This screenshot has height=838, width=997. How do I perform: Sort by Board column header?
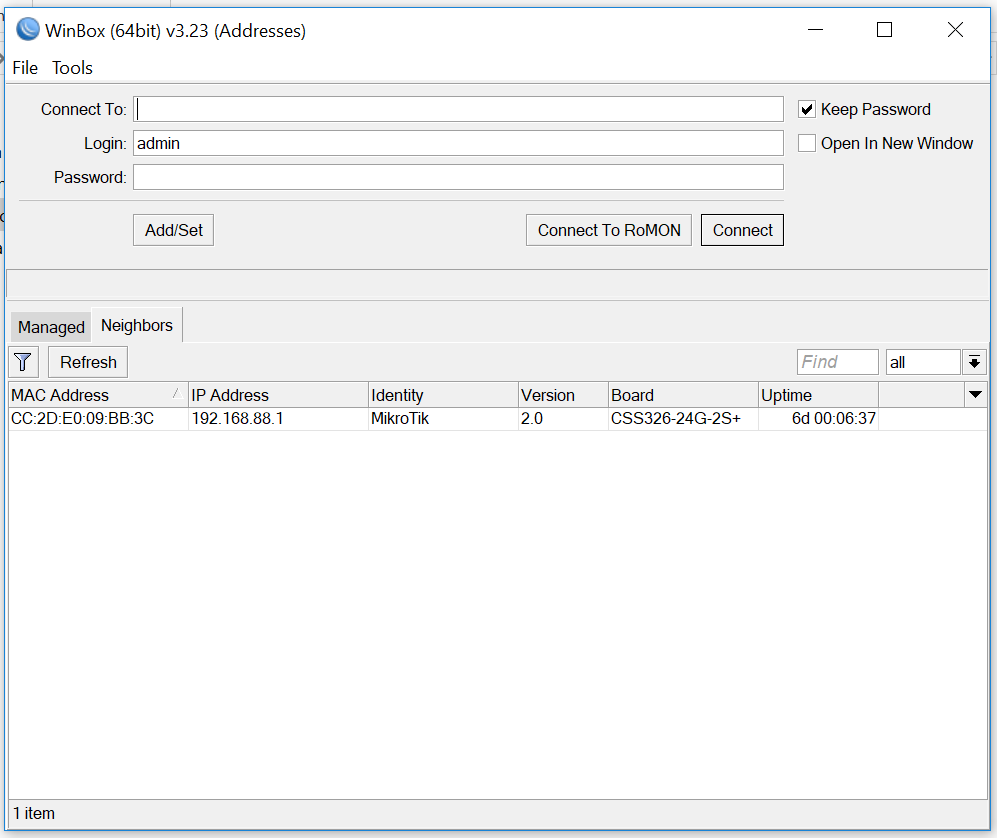coord(684,395)
